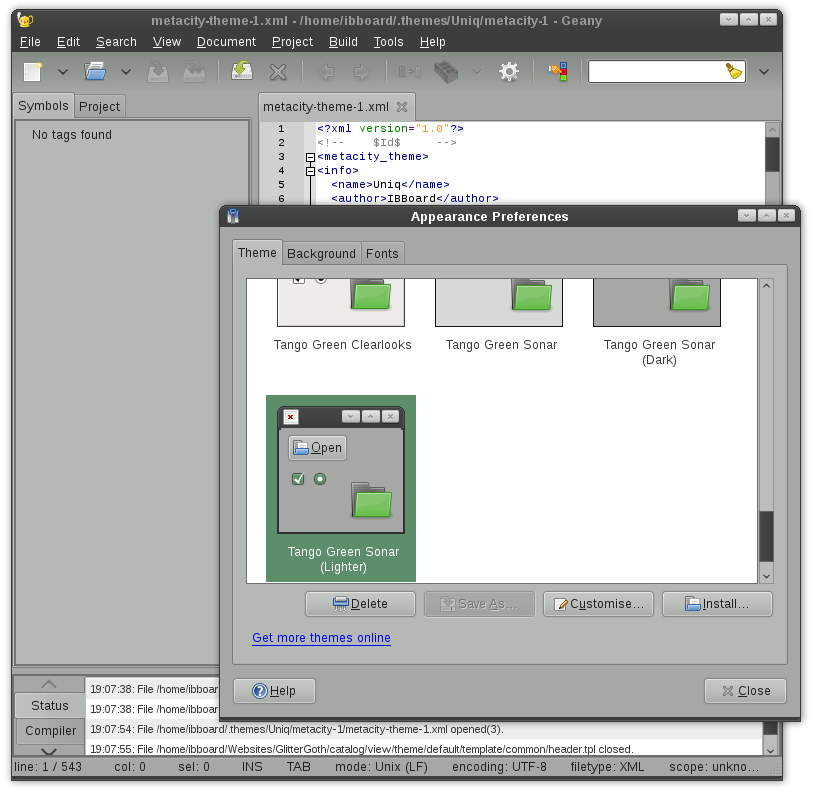Open the Help menu in Geany
Image resolution: width=815 pixels, height=809 pixels.
[432, 42]
